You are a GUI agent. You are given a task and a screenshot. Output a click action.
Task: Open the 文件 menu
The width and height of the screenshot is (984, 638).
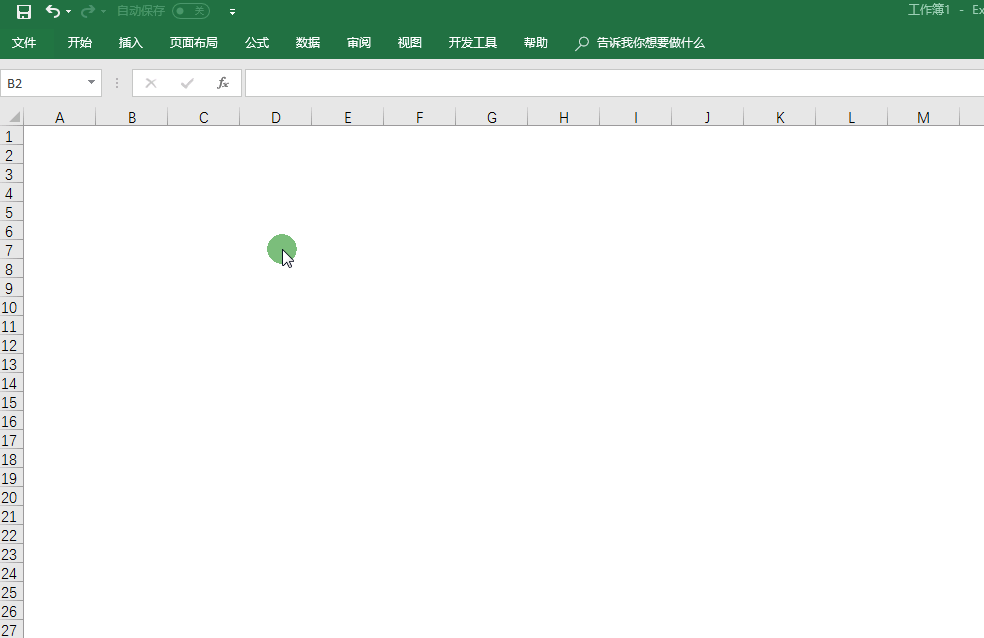(x=24, y=43)
